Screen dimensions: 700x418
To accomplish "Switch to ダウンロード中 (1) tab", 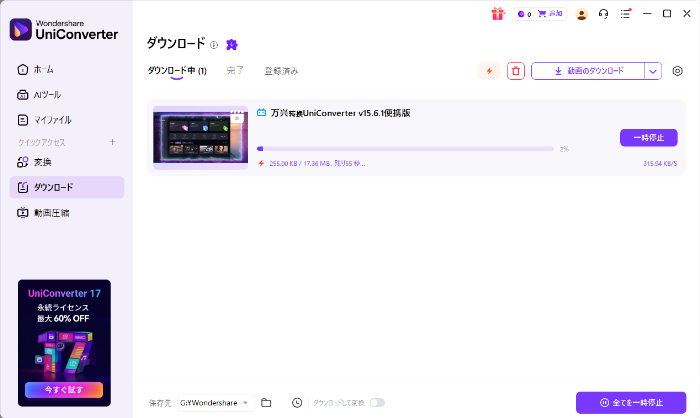I will coord(177,71).
